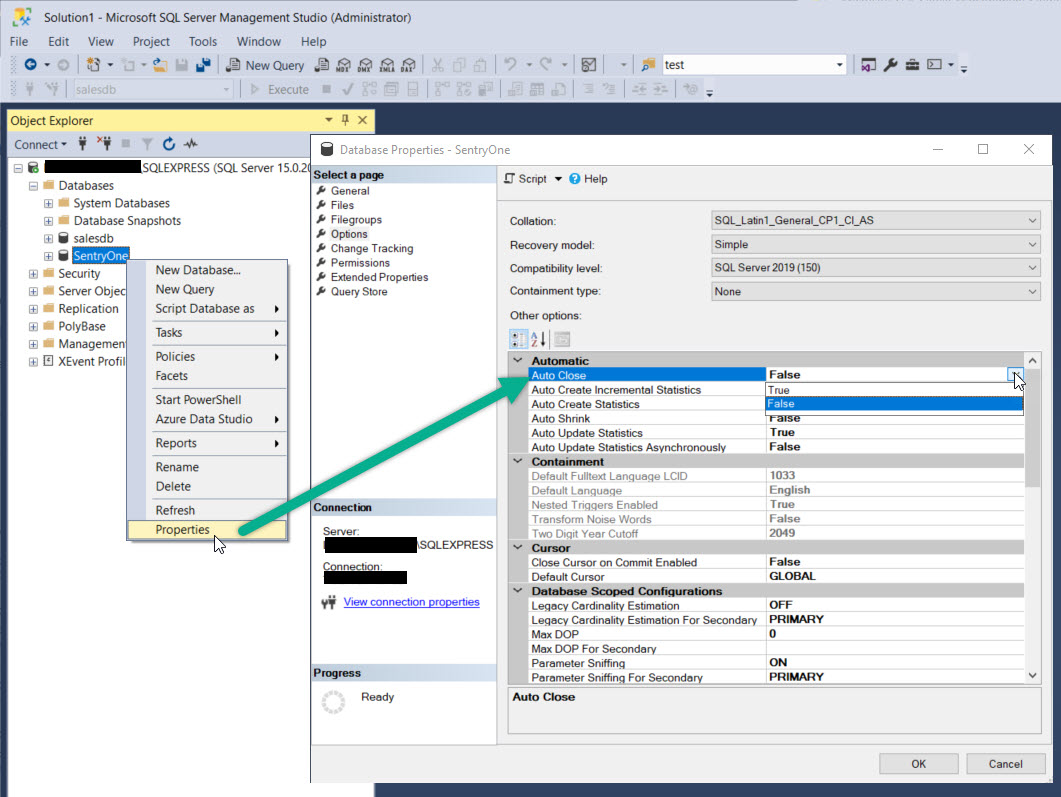Open a New Query from the toolbar

coord(265,65)
